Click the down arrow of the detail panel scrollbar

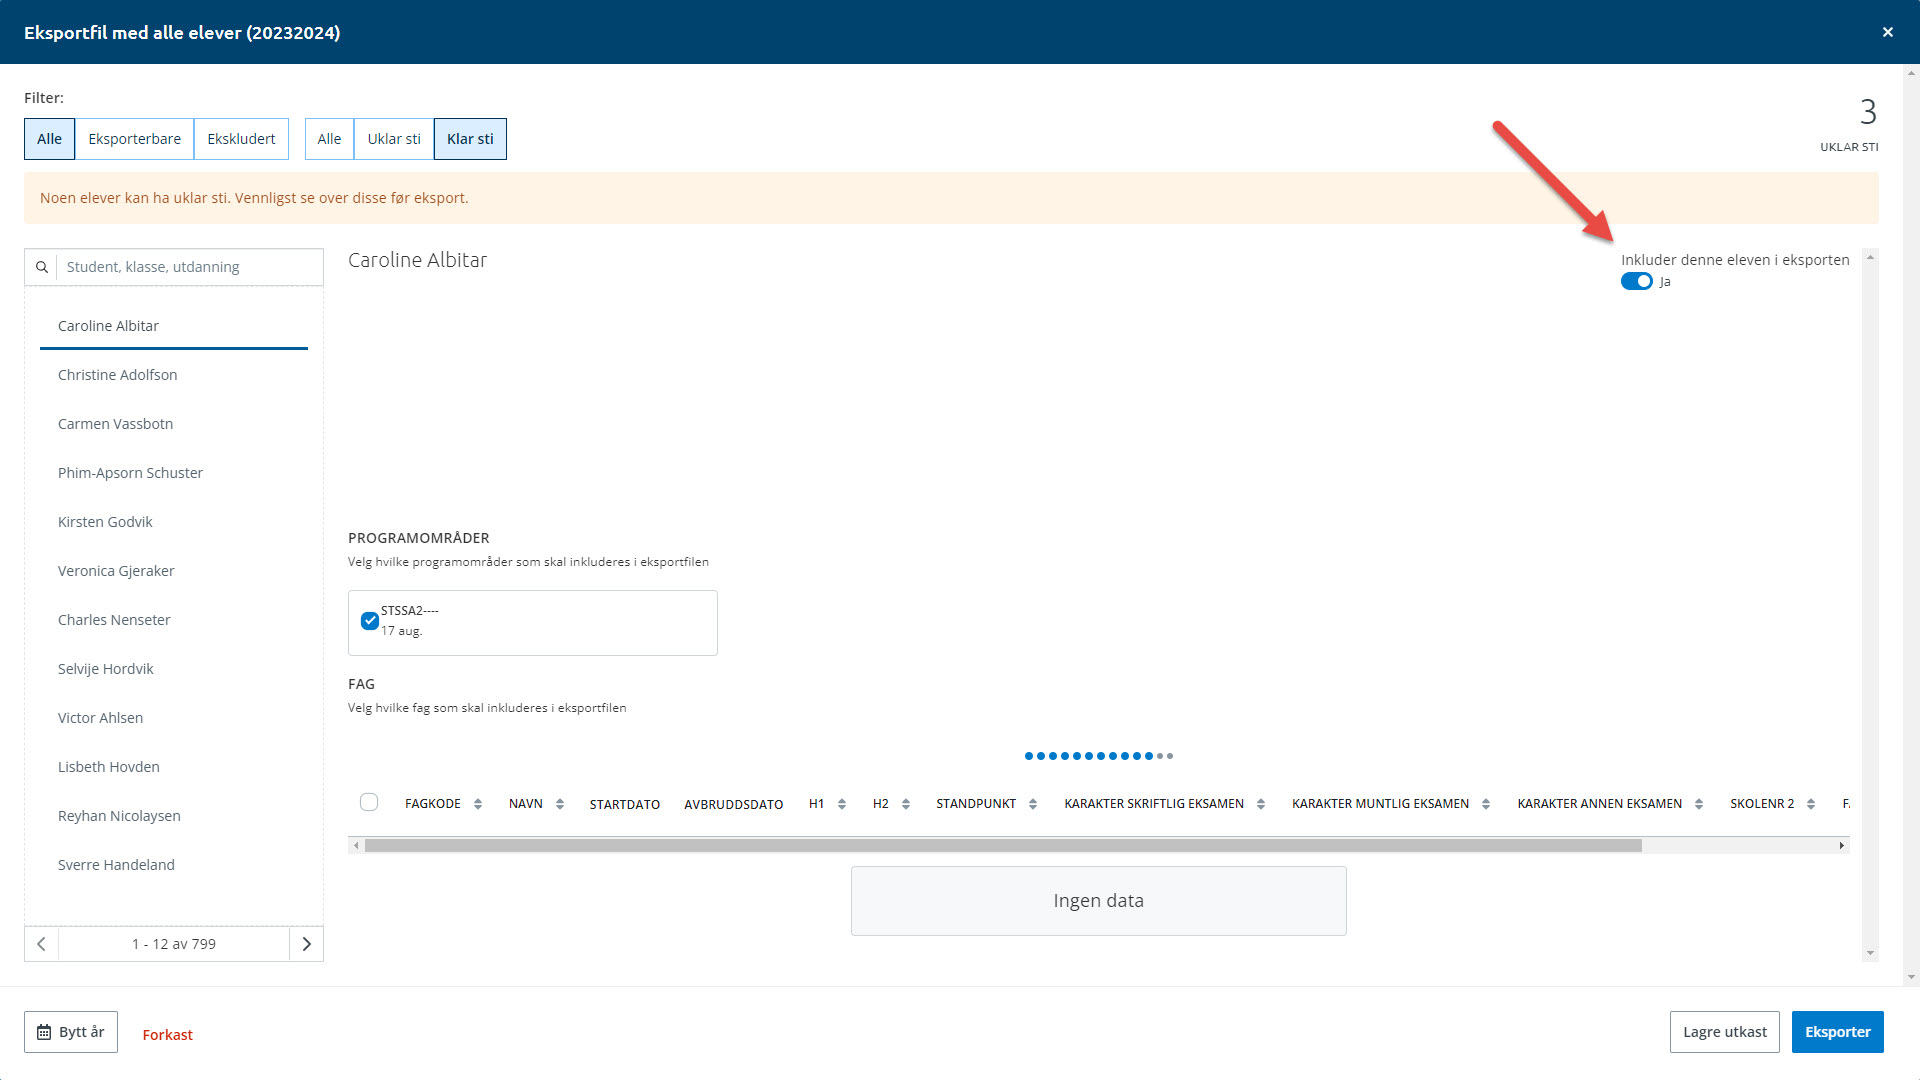(x=1870, y=953)
